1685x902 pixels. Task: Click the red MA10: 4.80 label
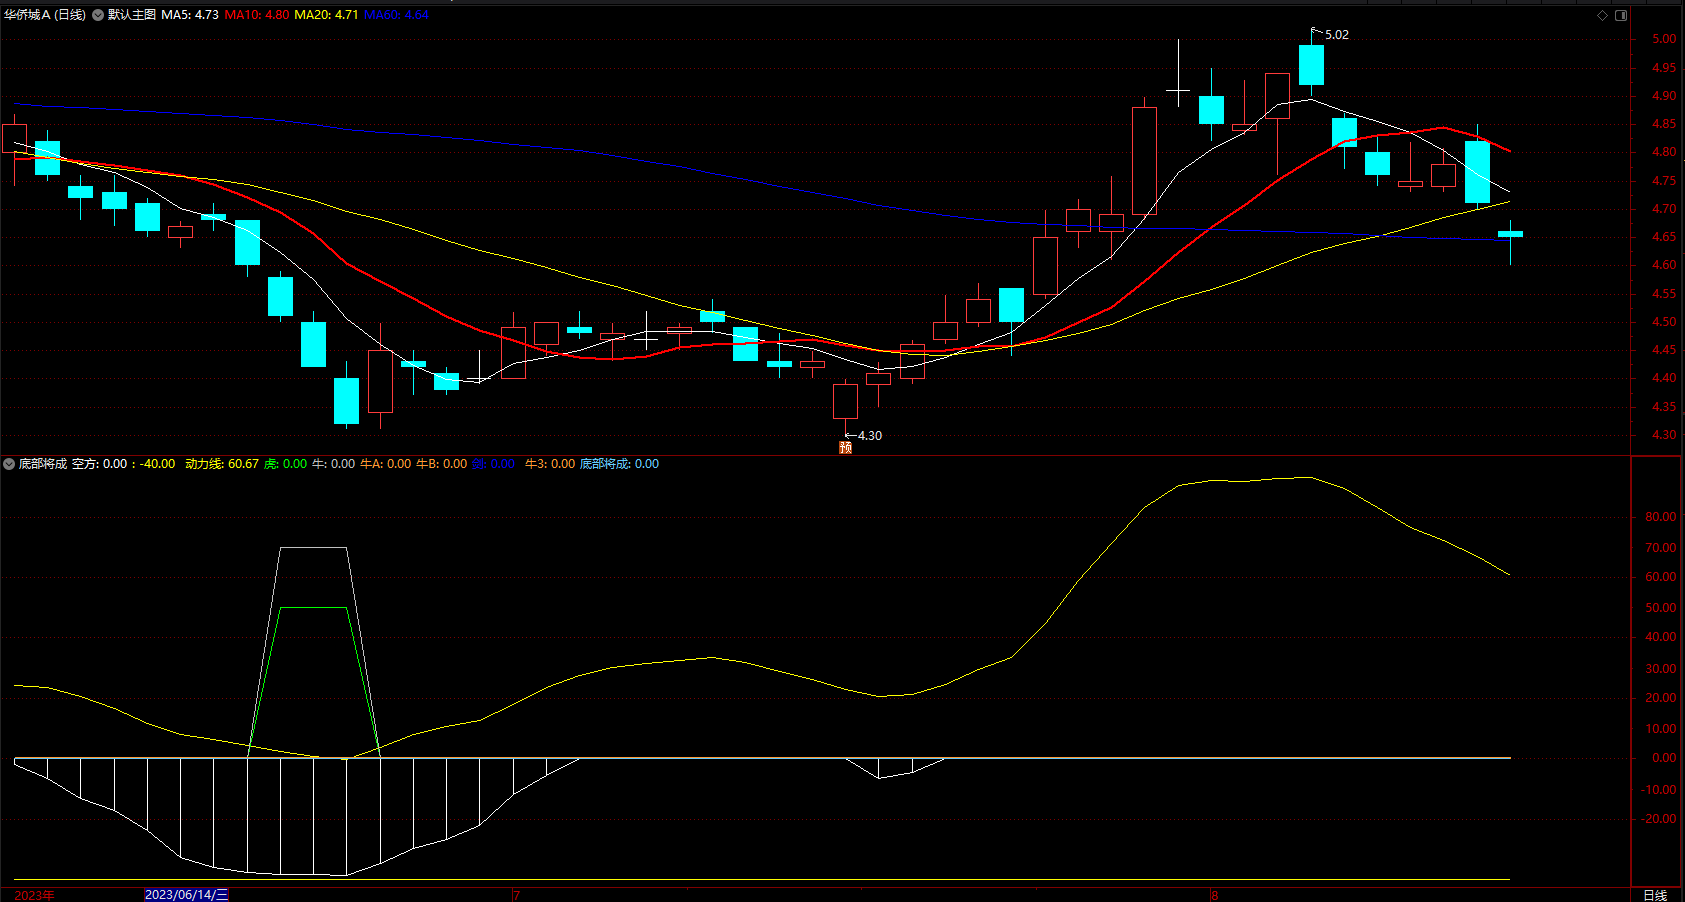[257, 15]
